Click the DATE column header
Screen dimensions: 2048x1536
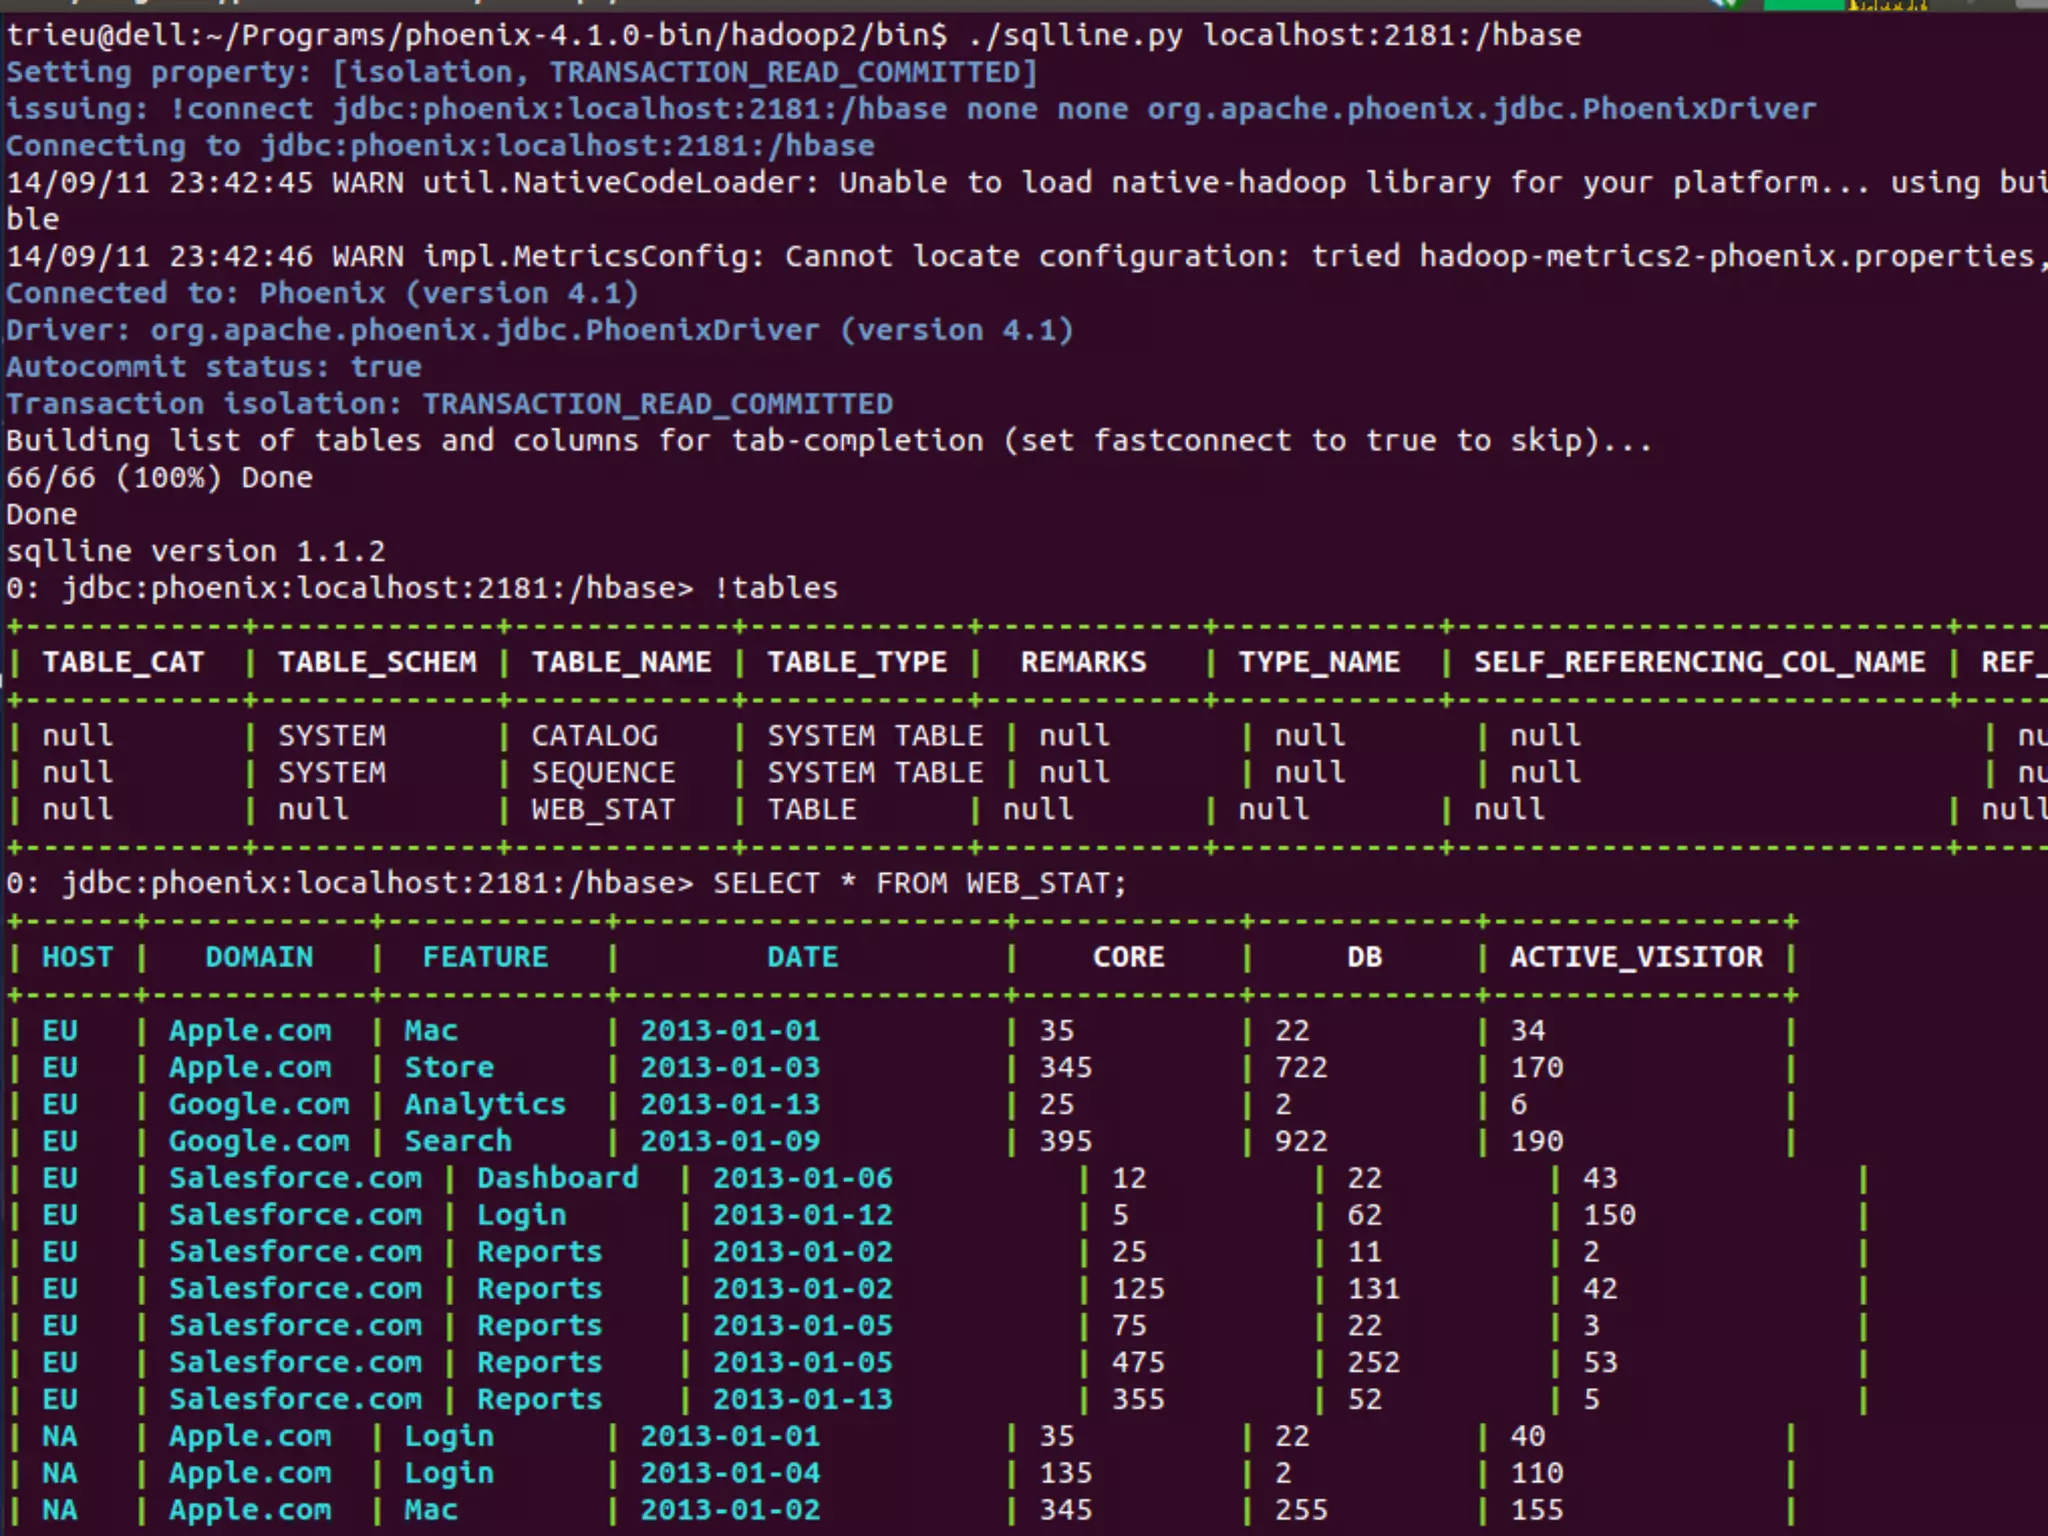point(803,957)
